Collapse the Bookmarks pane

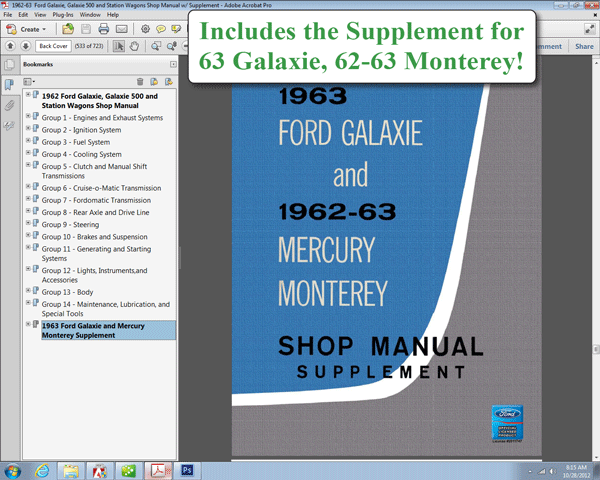click(173, 64)
